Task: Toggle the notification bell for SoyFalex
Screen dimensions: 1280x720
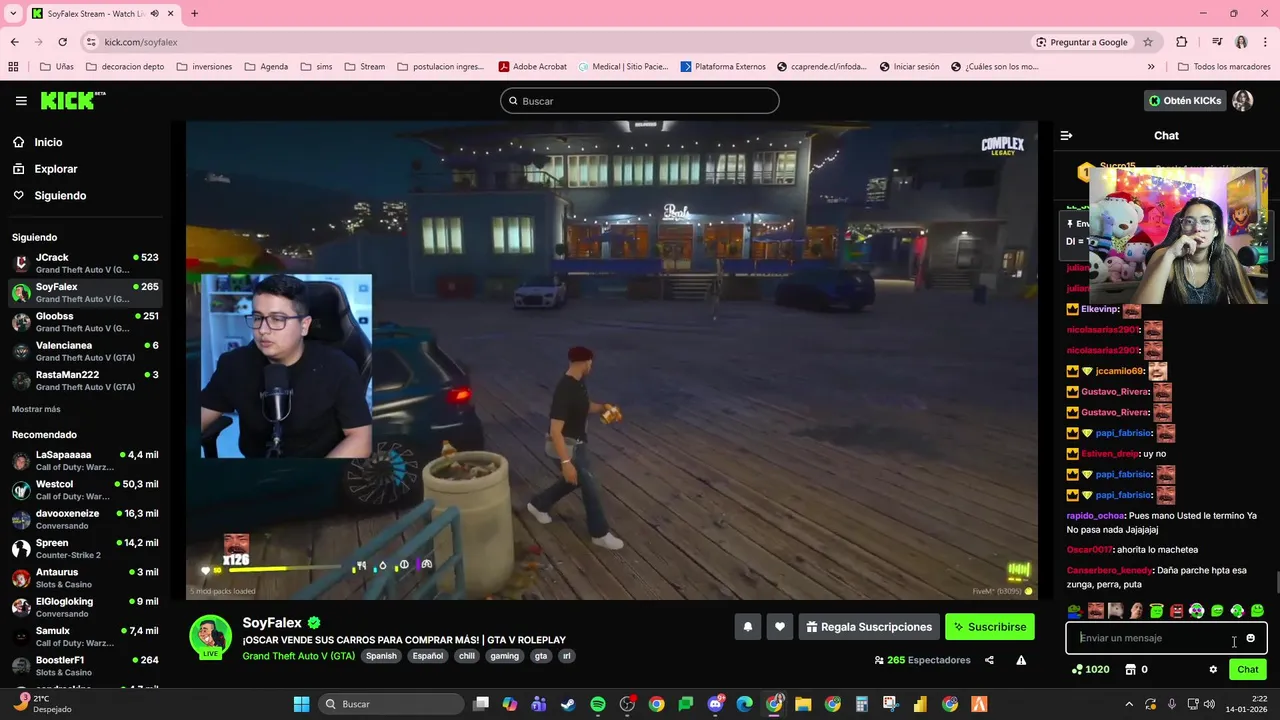Action: point(747,627)
